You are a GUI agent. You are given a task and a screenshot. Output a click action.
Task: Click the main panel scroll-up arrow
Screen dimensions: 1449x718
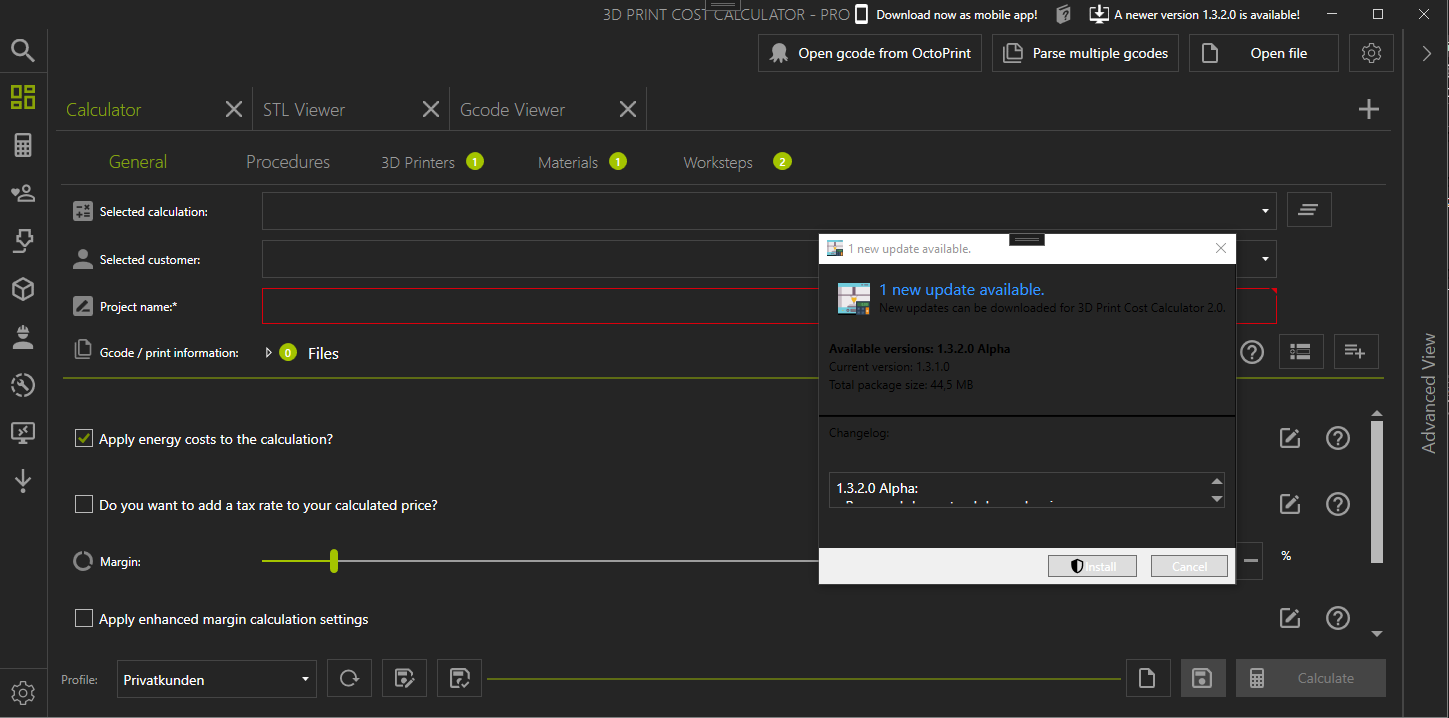pos(1377,414)
